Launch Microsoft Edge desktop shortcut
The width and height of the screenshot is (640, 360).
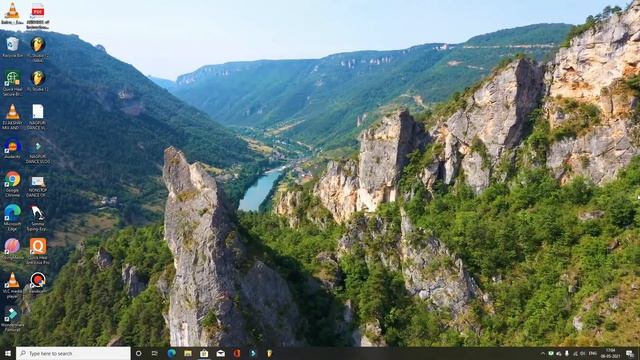[x=12, y=218]
